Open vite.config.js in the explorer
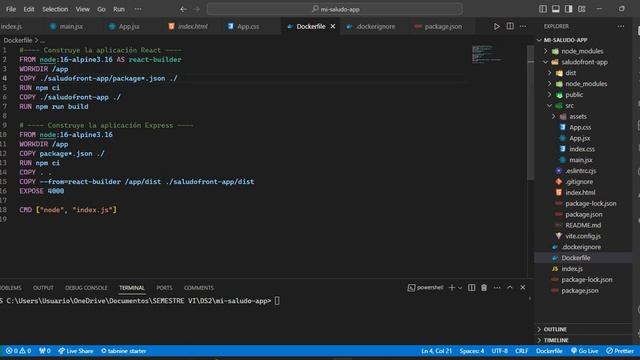The image size is (640, 360). (x=584, y=236)
